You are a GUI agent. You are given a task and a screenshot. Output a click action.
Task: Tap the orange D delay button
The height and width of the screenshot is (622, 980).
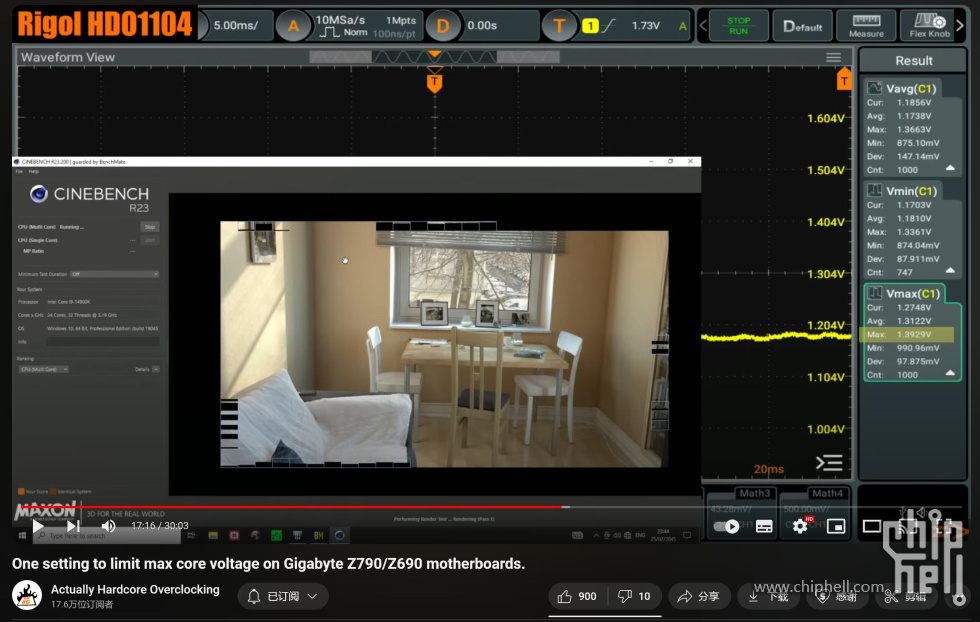click(x=442, y=26)
